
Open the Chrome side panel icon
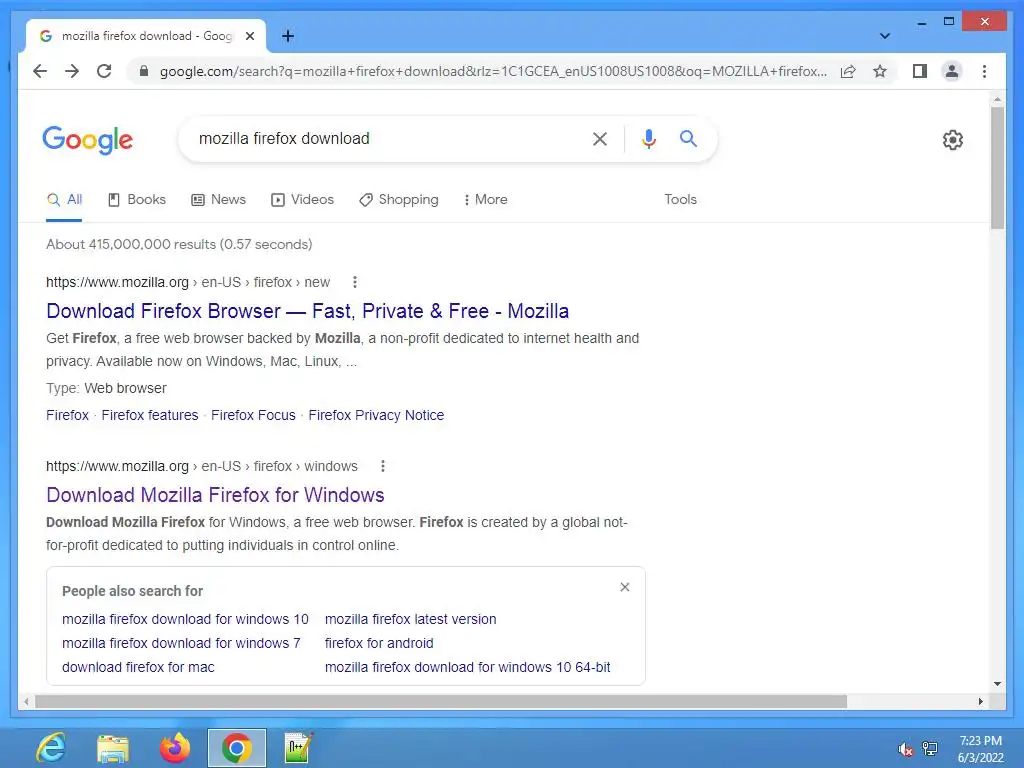tap(920, 71)
